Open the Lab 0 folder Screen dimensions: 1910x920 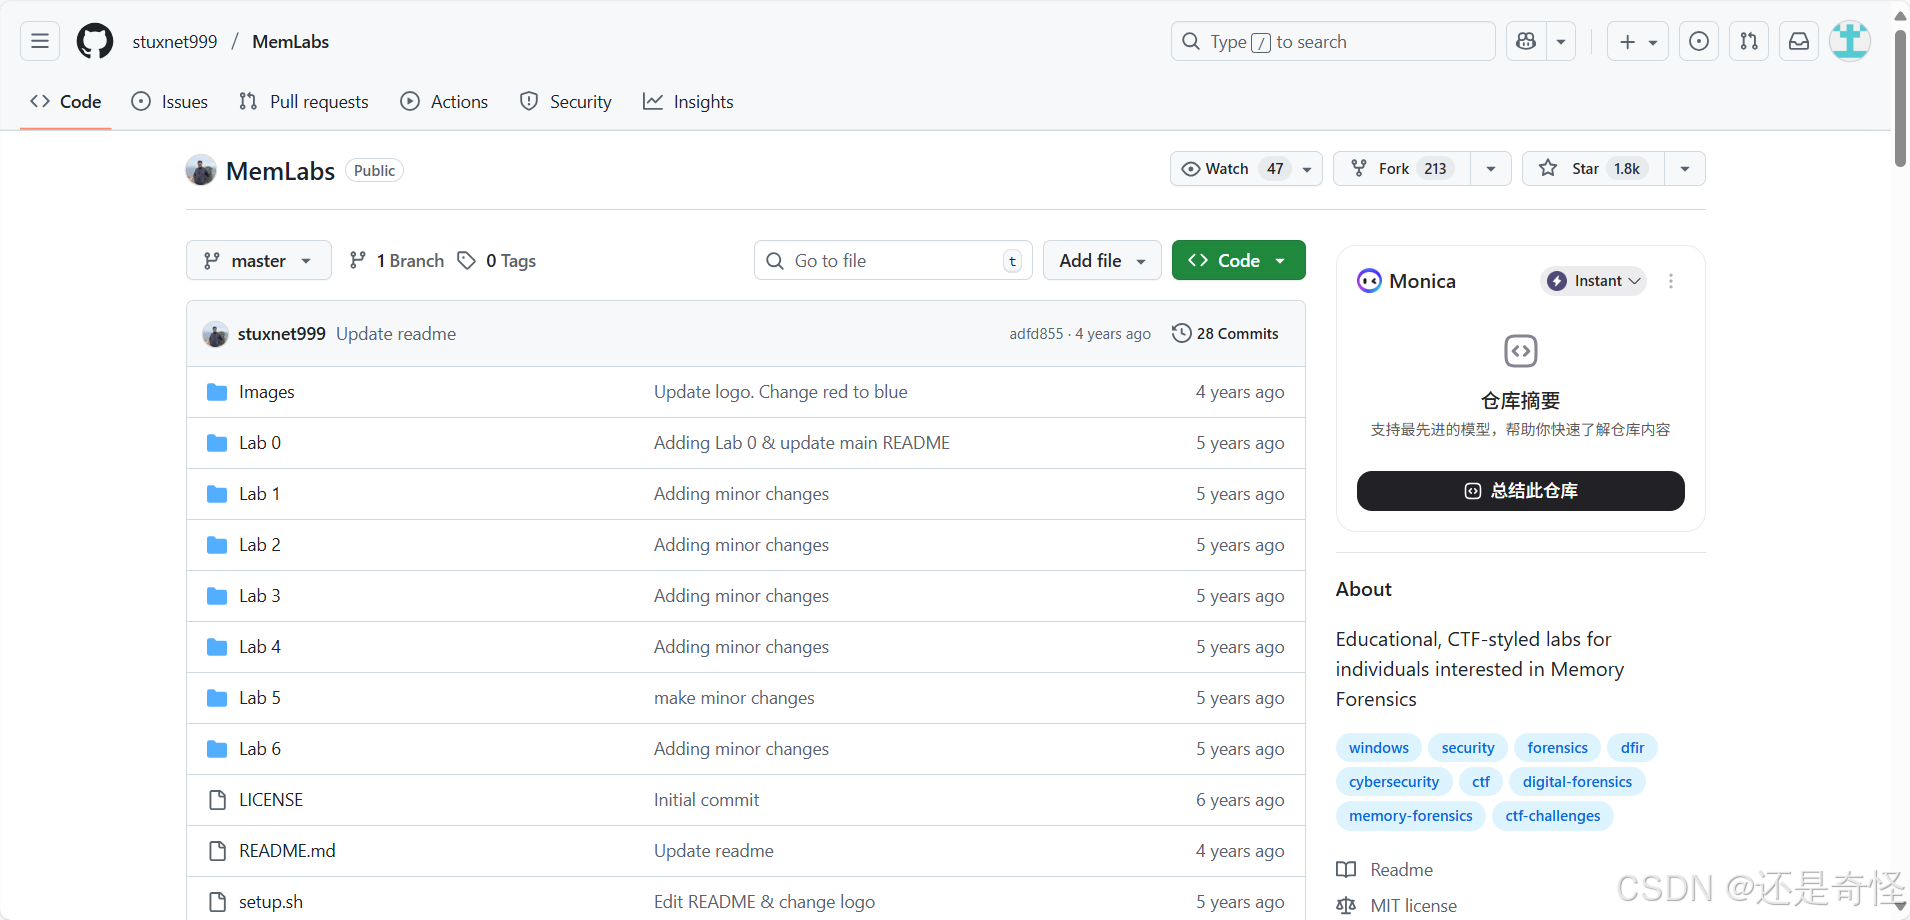click(260, 443)
